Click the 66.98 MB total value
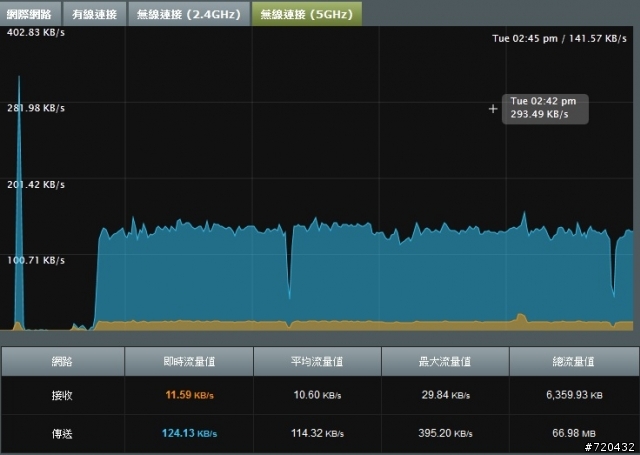Viewport: 640px width, 455px height. pos(574,433)
